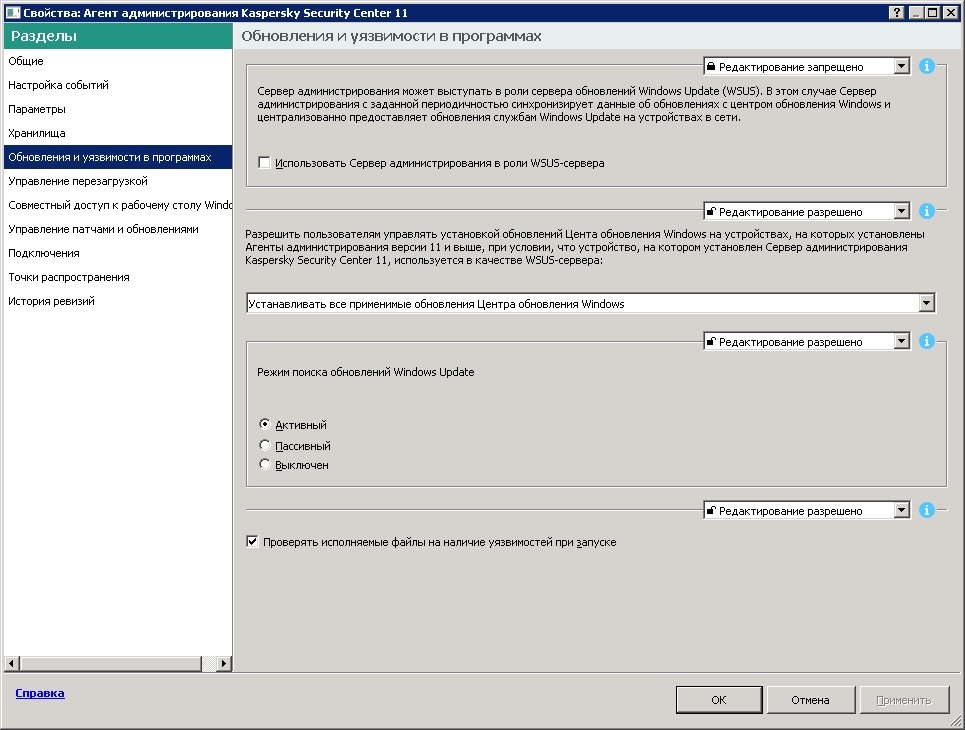Click info icon beside vulnerability check lock
This screenshot has width=965, height=730.
click(x=926, y=510)
